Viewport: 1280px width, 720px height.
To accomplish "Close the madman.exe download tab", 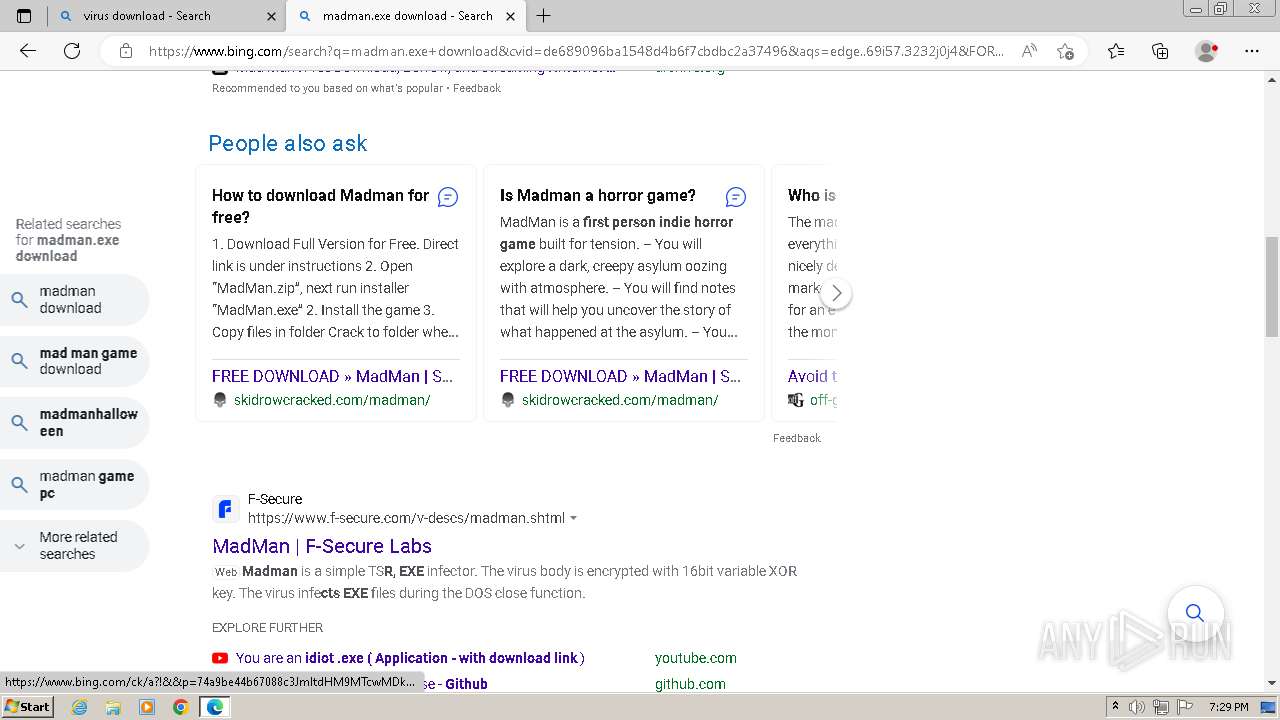I will (511, 16).
